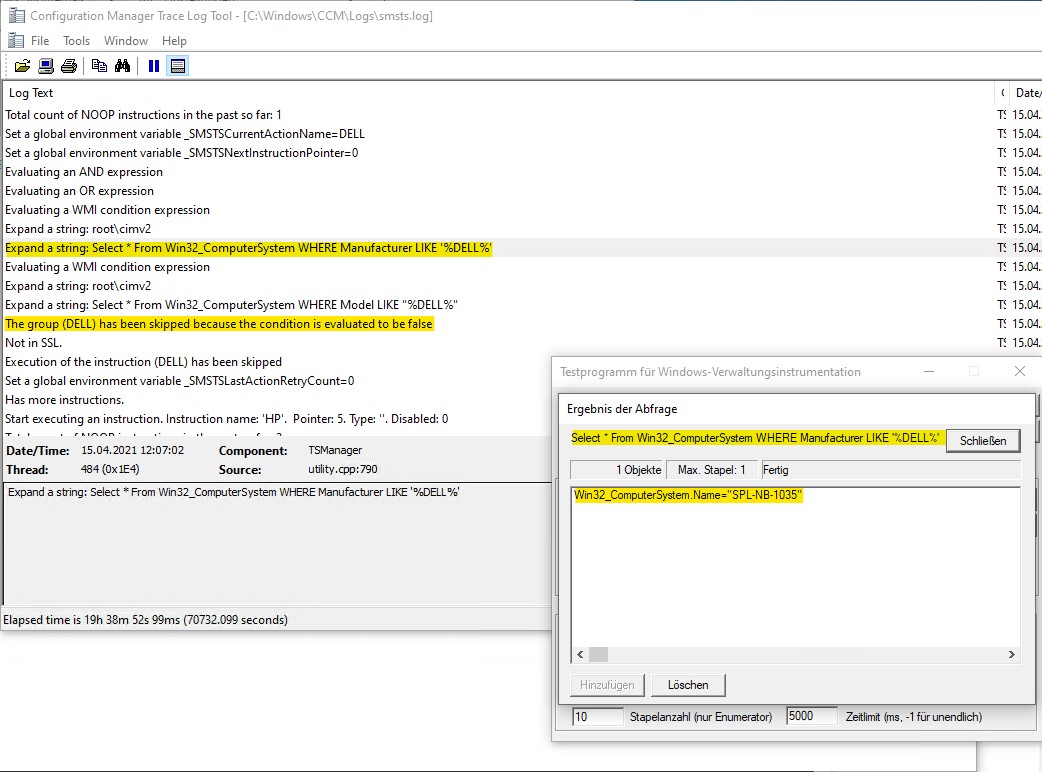This screenshot has width=1042, height=772.
Task: Open the Window menu
Action: pos(126,41)
